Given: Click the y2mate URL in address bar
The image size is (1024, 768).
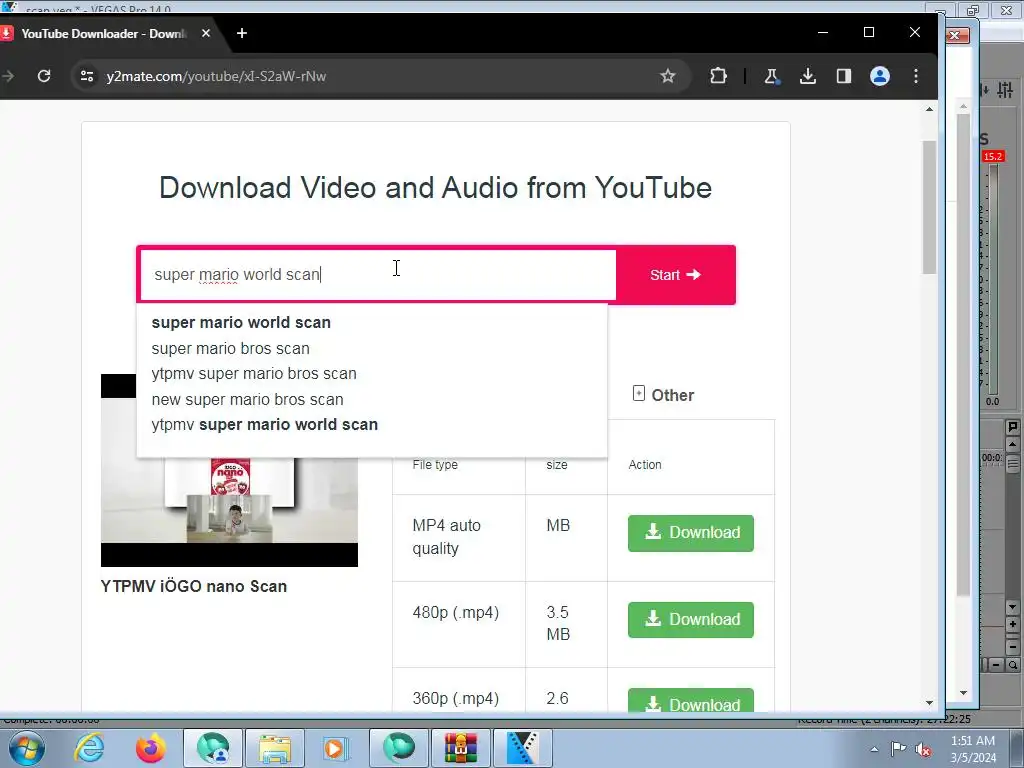Looking at the screenshot, I should (x=216, y=76).
